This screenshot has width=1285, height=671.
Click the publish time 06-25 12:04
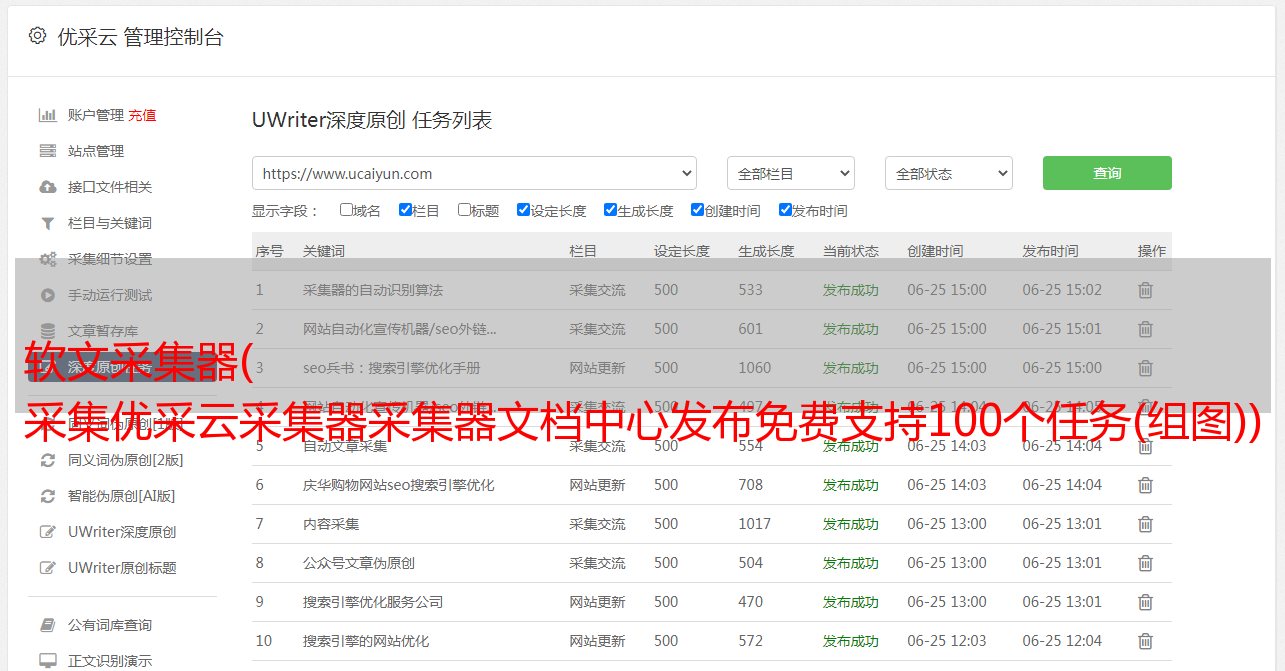pos(1062,641)
